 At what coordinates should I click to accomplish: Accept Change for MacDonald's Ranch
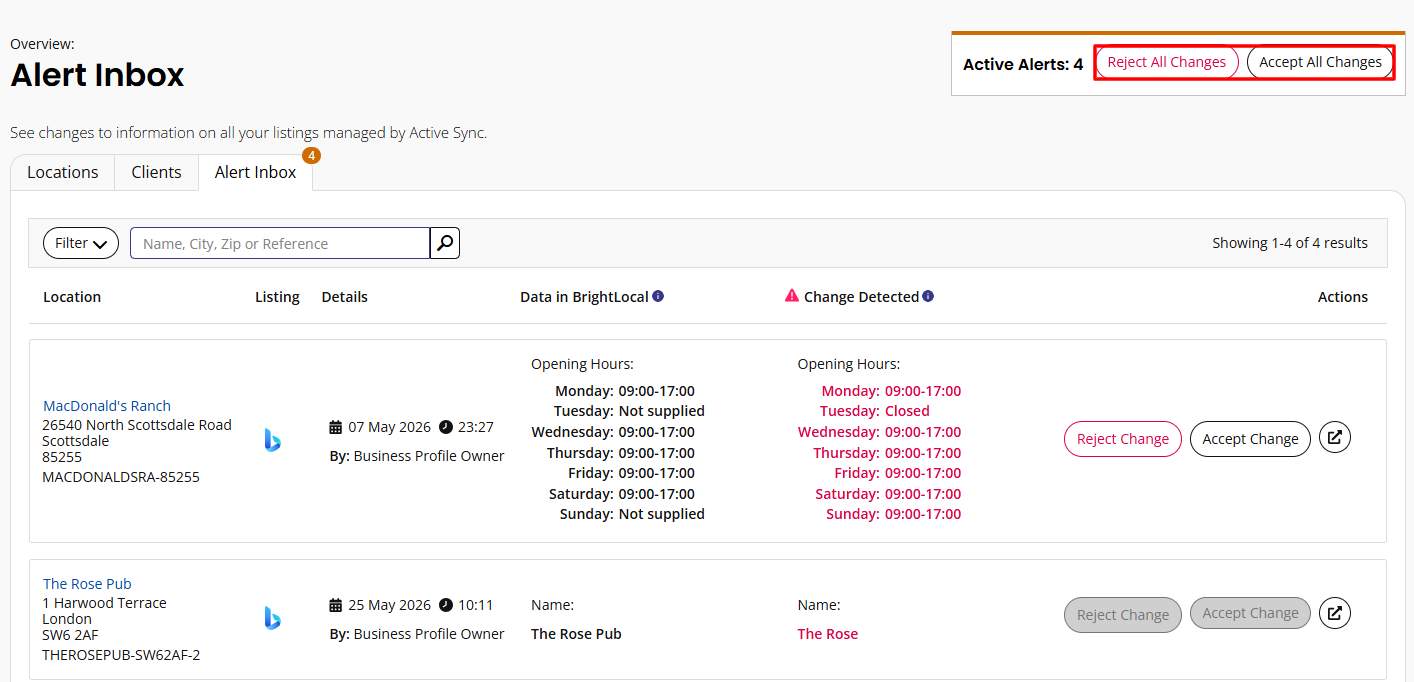[1250, 439]
